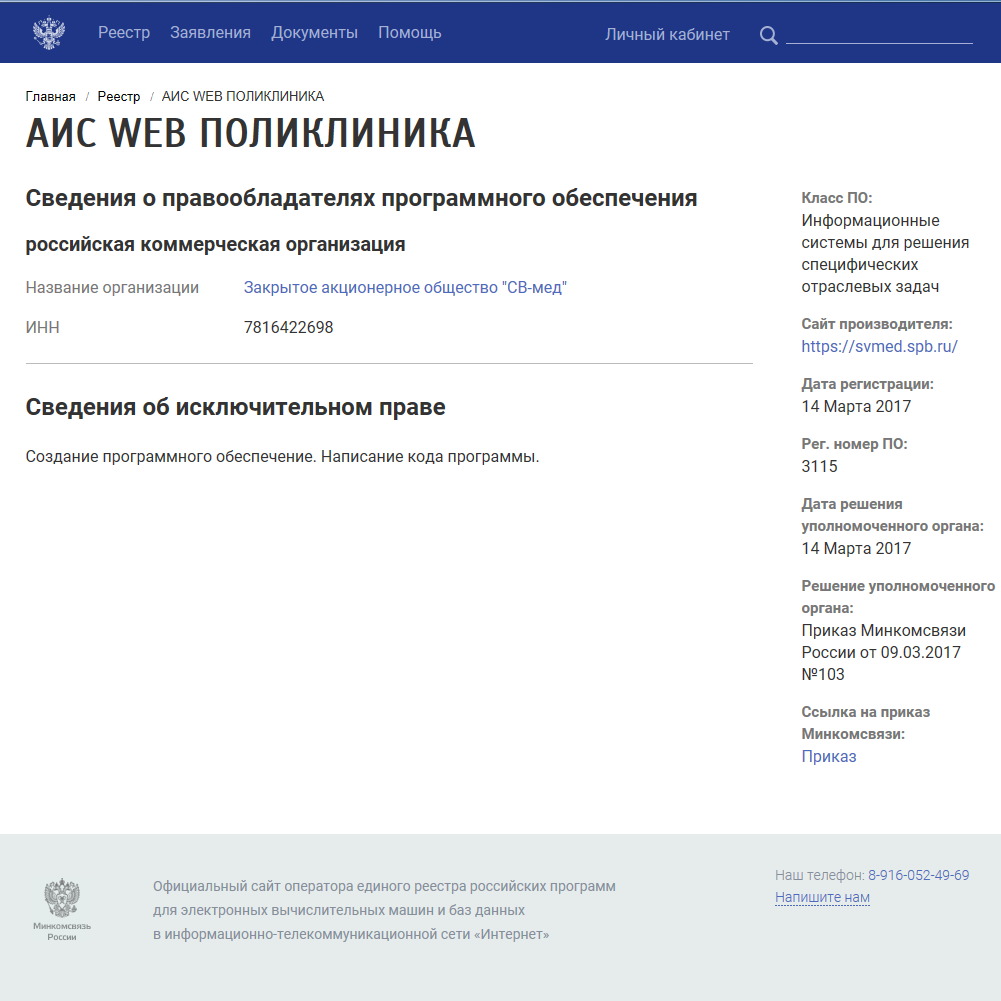
Task: Click the Главная breadcrumb link
Action: click(50, 96)
